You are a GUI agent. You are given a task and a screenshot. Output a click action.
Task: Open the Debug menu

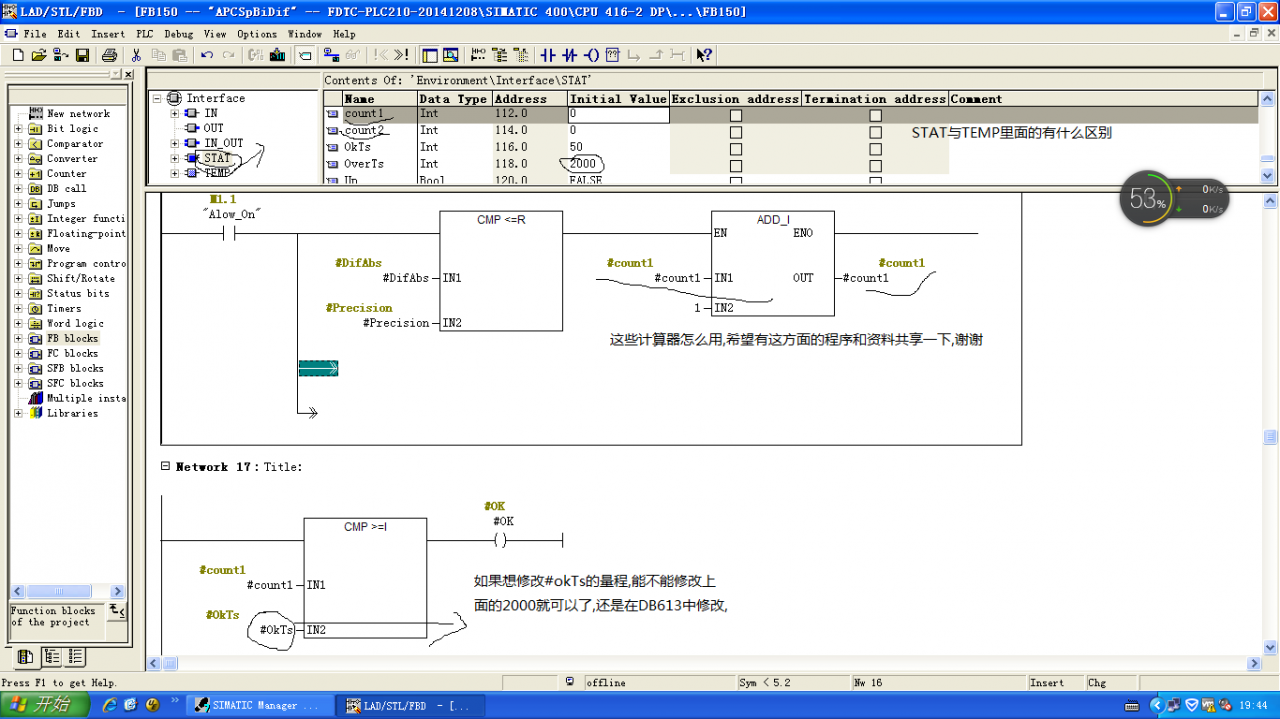[x=179, y=34]
